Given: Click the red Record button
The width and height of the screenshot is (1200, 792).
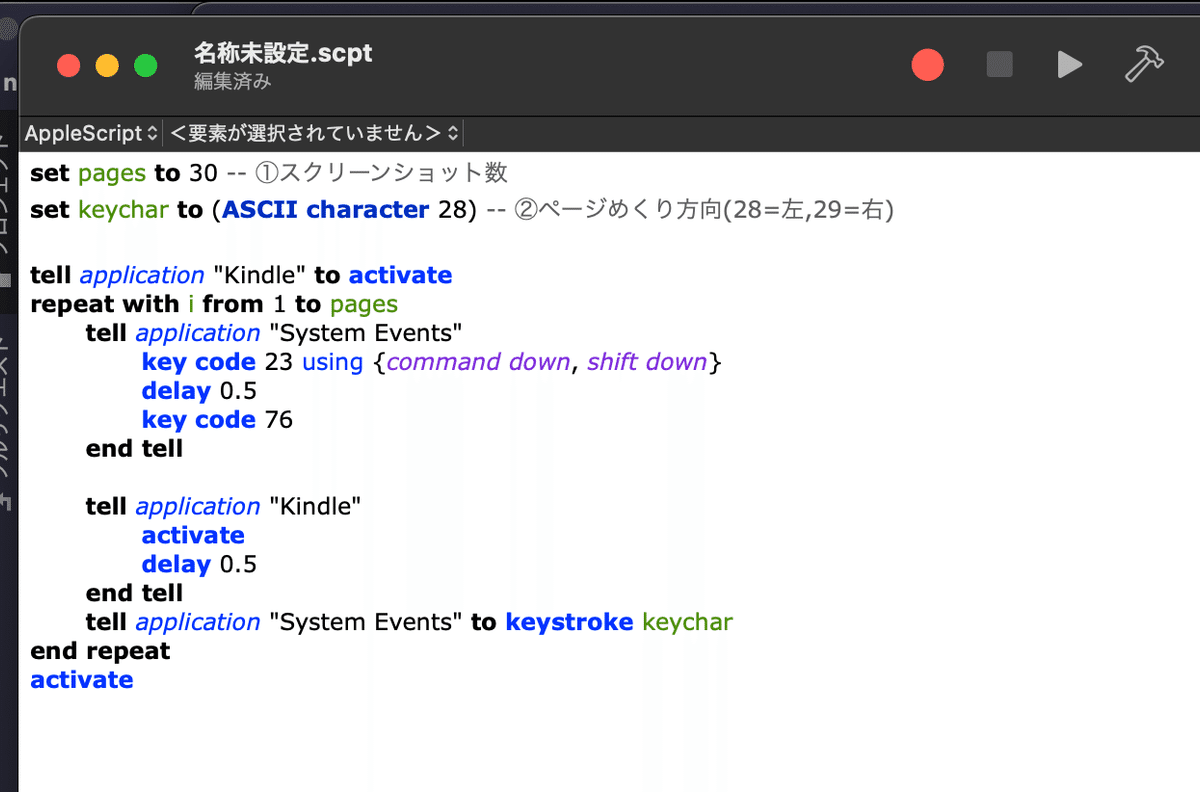Looking at the screenshot, I should [928, 65].
